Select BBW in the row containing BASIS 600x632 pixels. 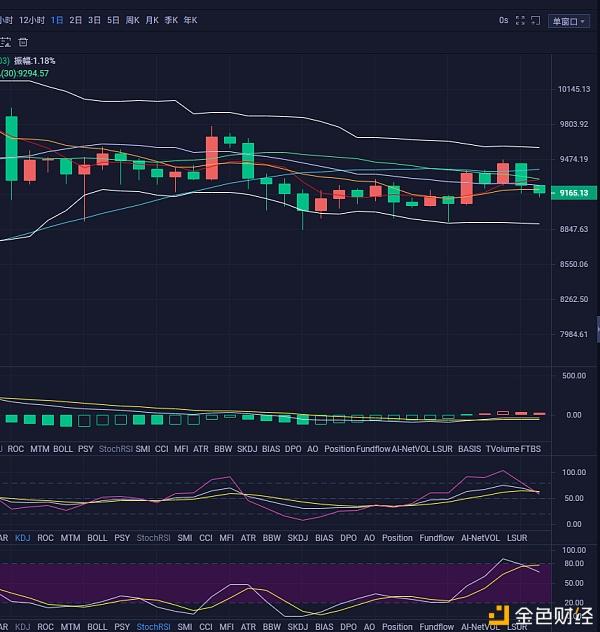click(223, 449)
